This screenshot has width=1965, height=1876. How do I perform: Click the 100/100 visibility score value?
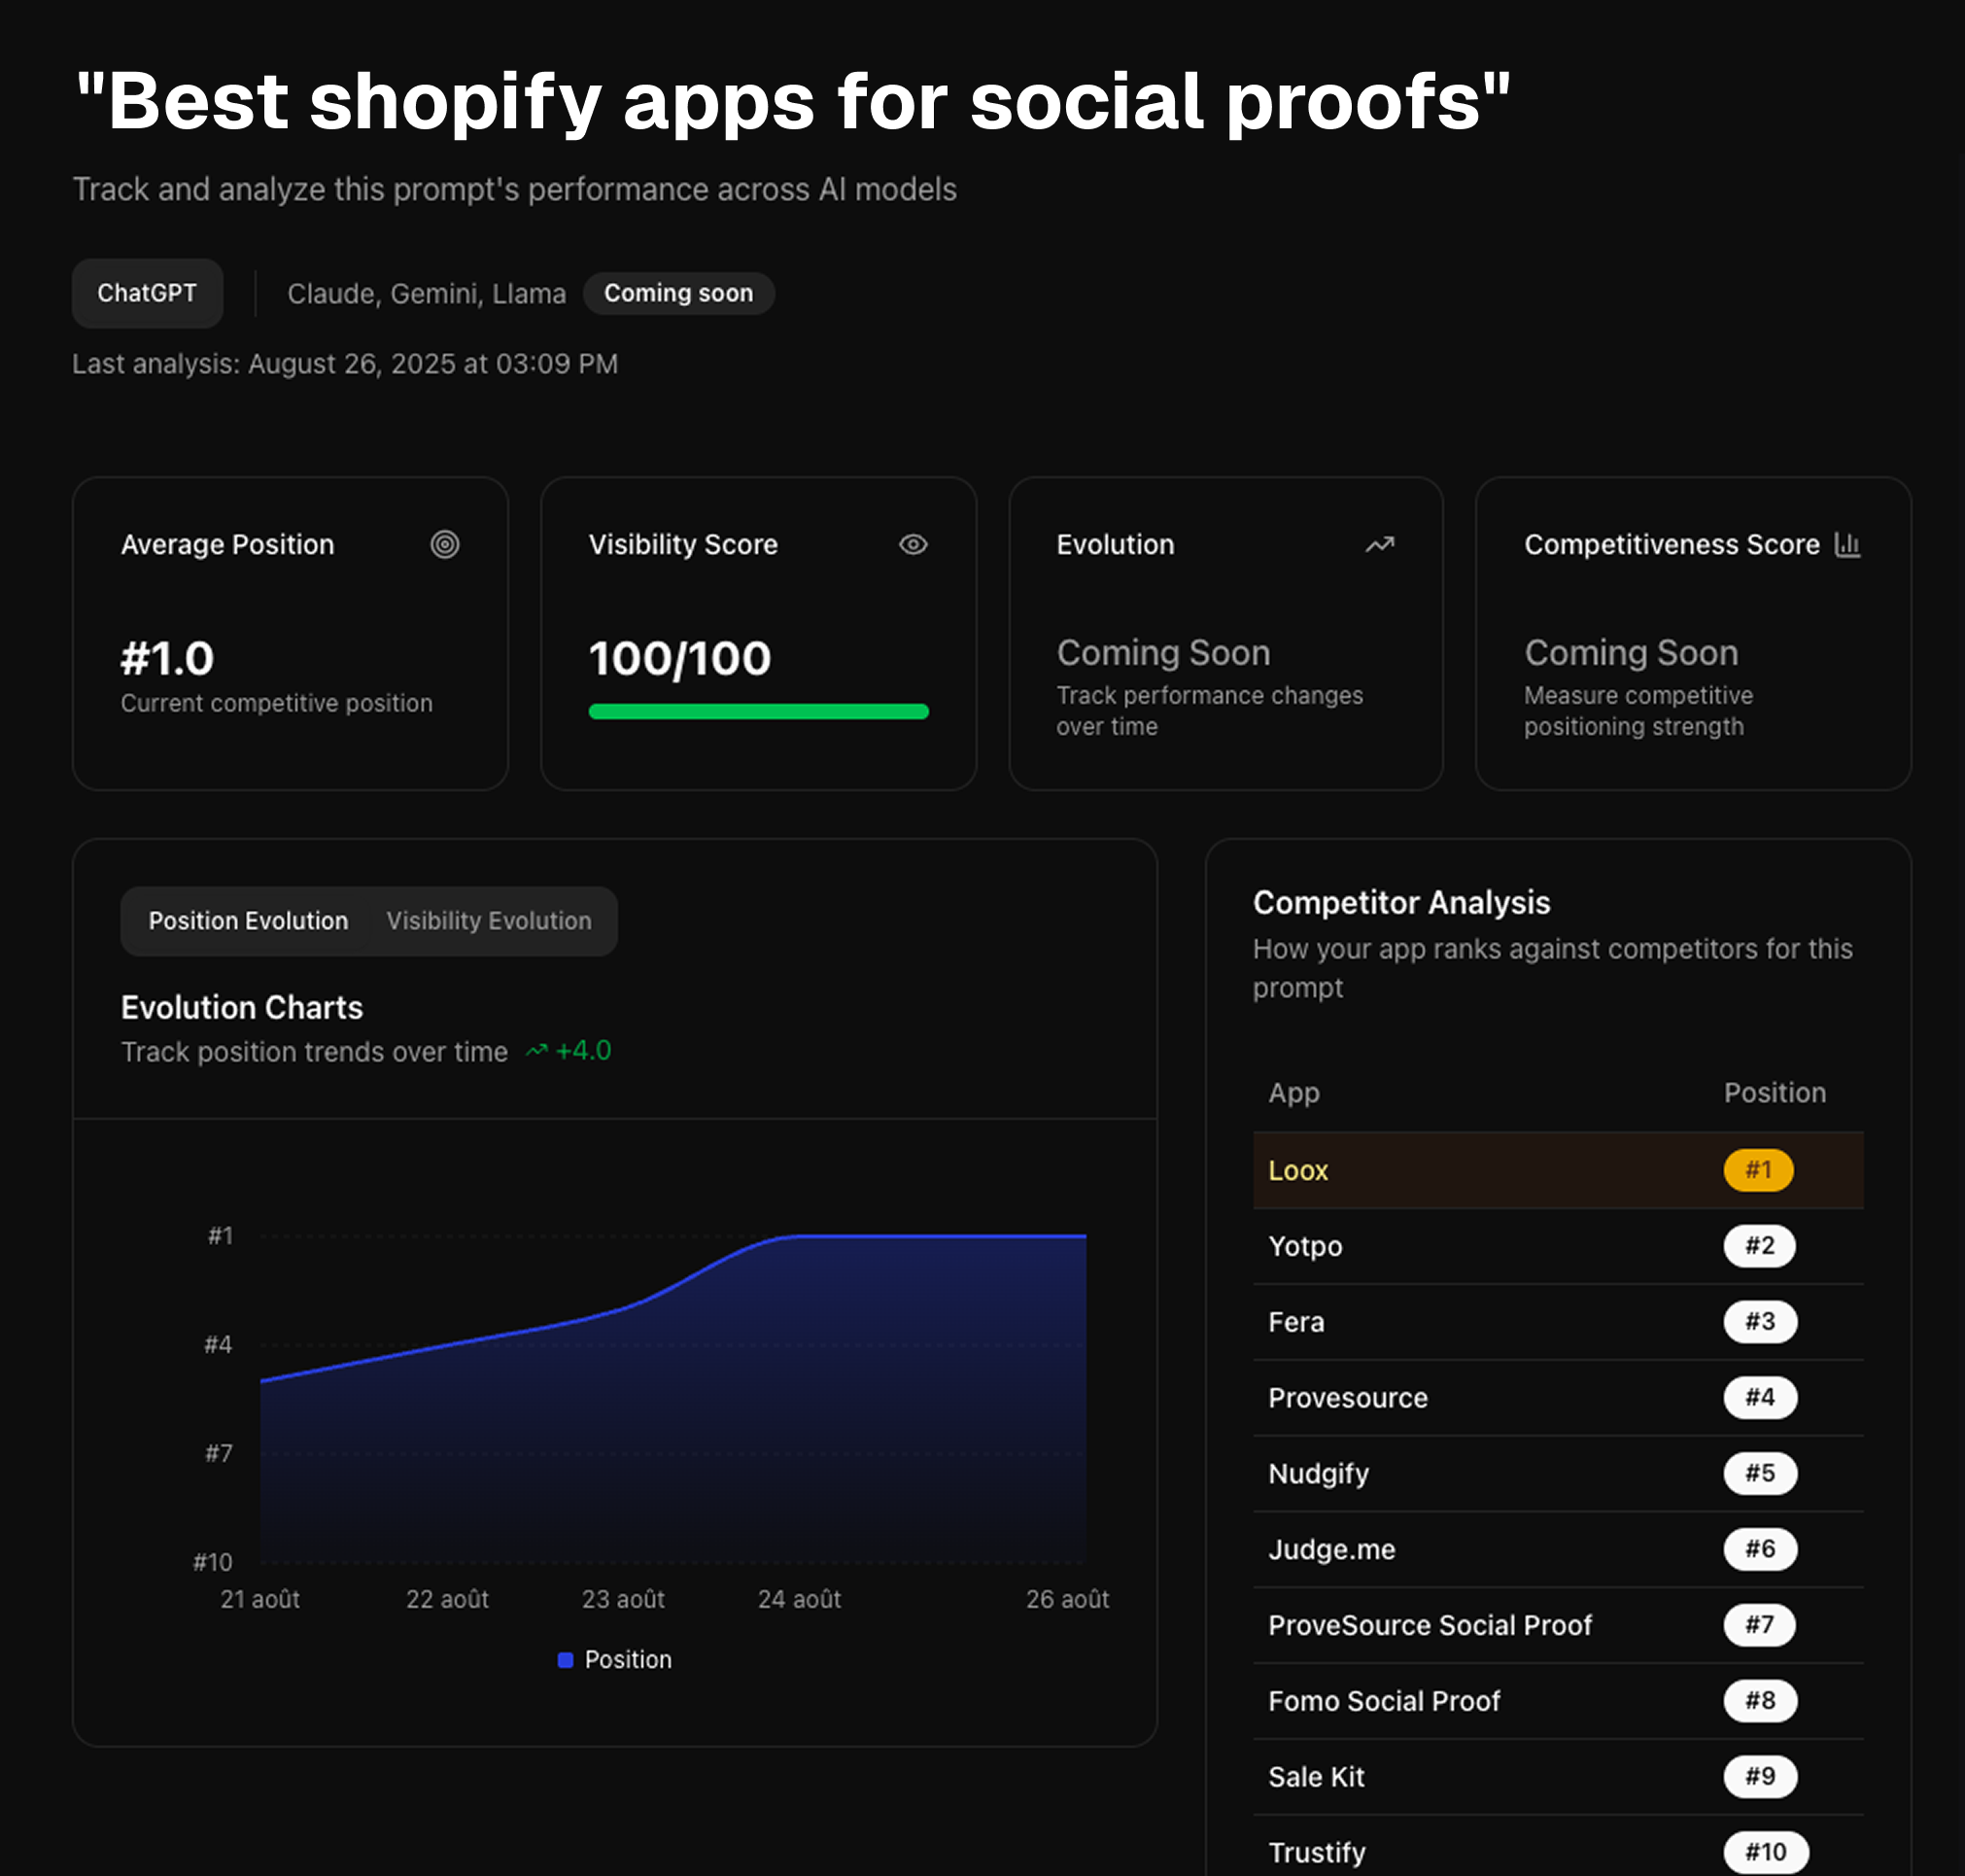(x=680, y=658)
